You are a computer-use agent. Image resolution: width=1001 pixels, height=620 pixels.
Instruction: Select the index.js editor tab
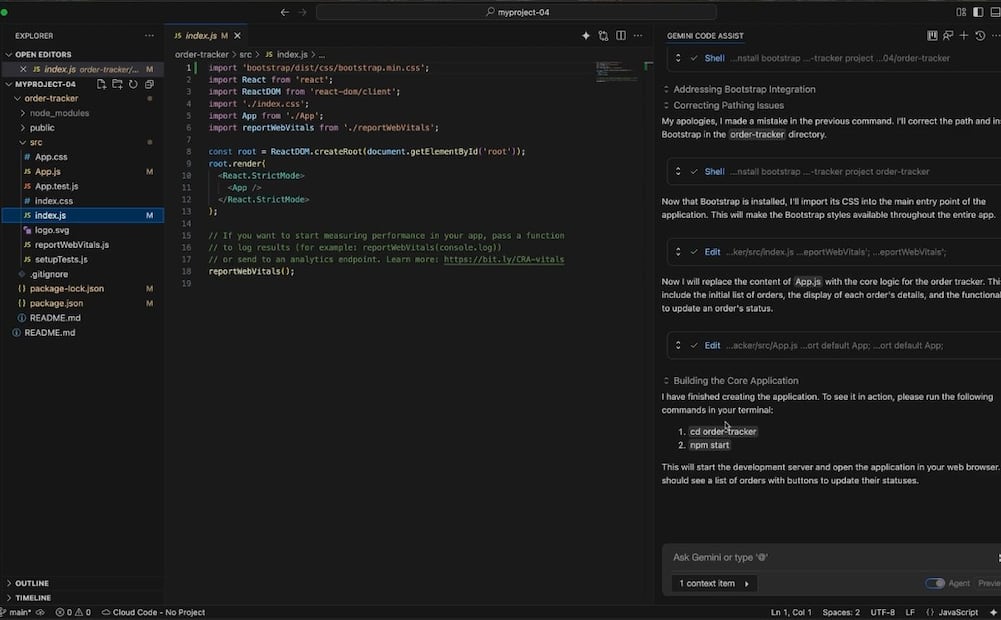201,35
